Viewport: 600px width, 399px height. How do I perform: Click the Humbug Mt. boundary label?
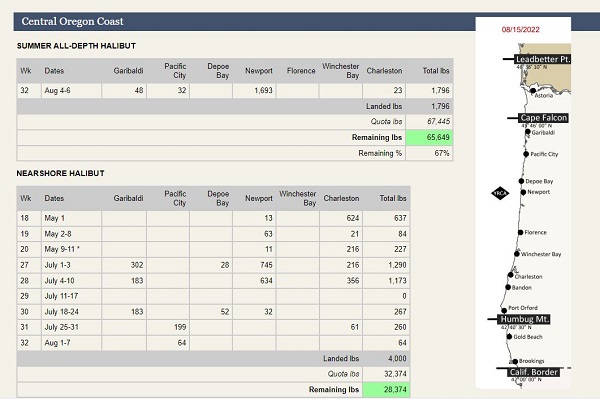click(524, 319)
